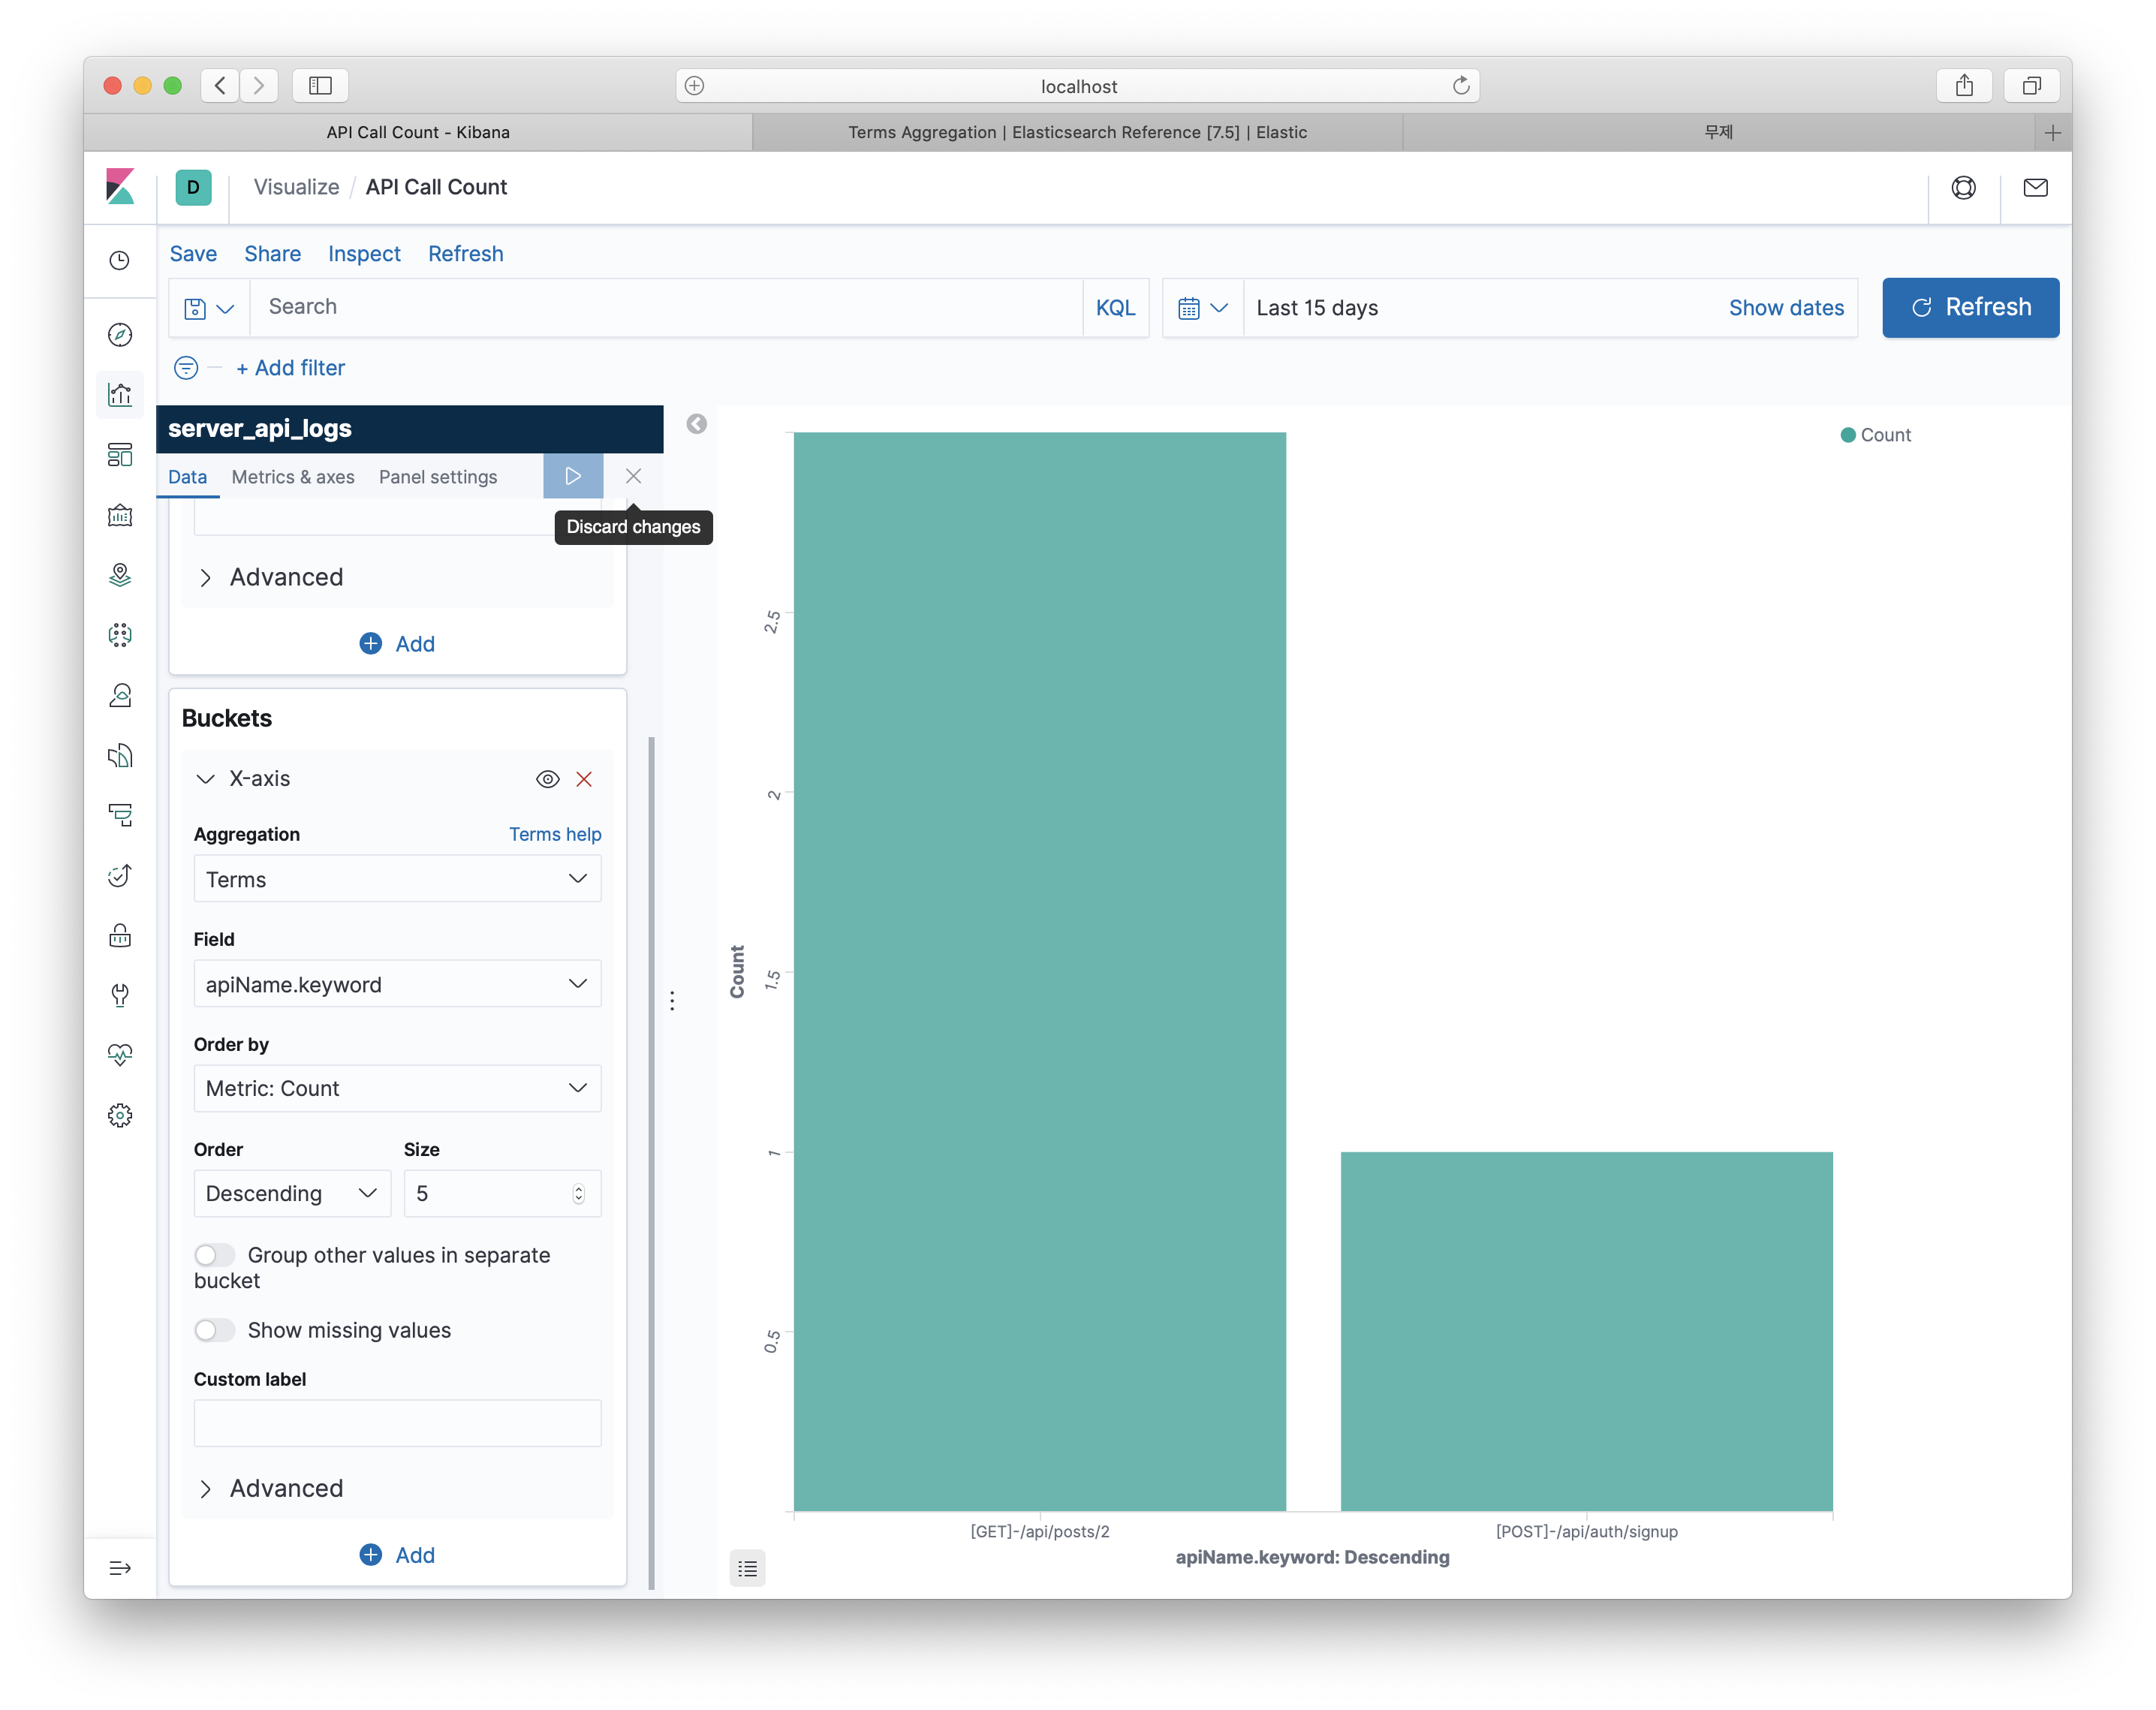Apply changes with the play button
Image resolution: width=2156 pixels, height=1710 pixels.
pyautogui.click(x=573, y=476)
